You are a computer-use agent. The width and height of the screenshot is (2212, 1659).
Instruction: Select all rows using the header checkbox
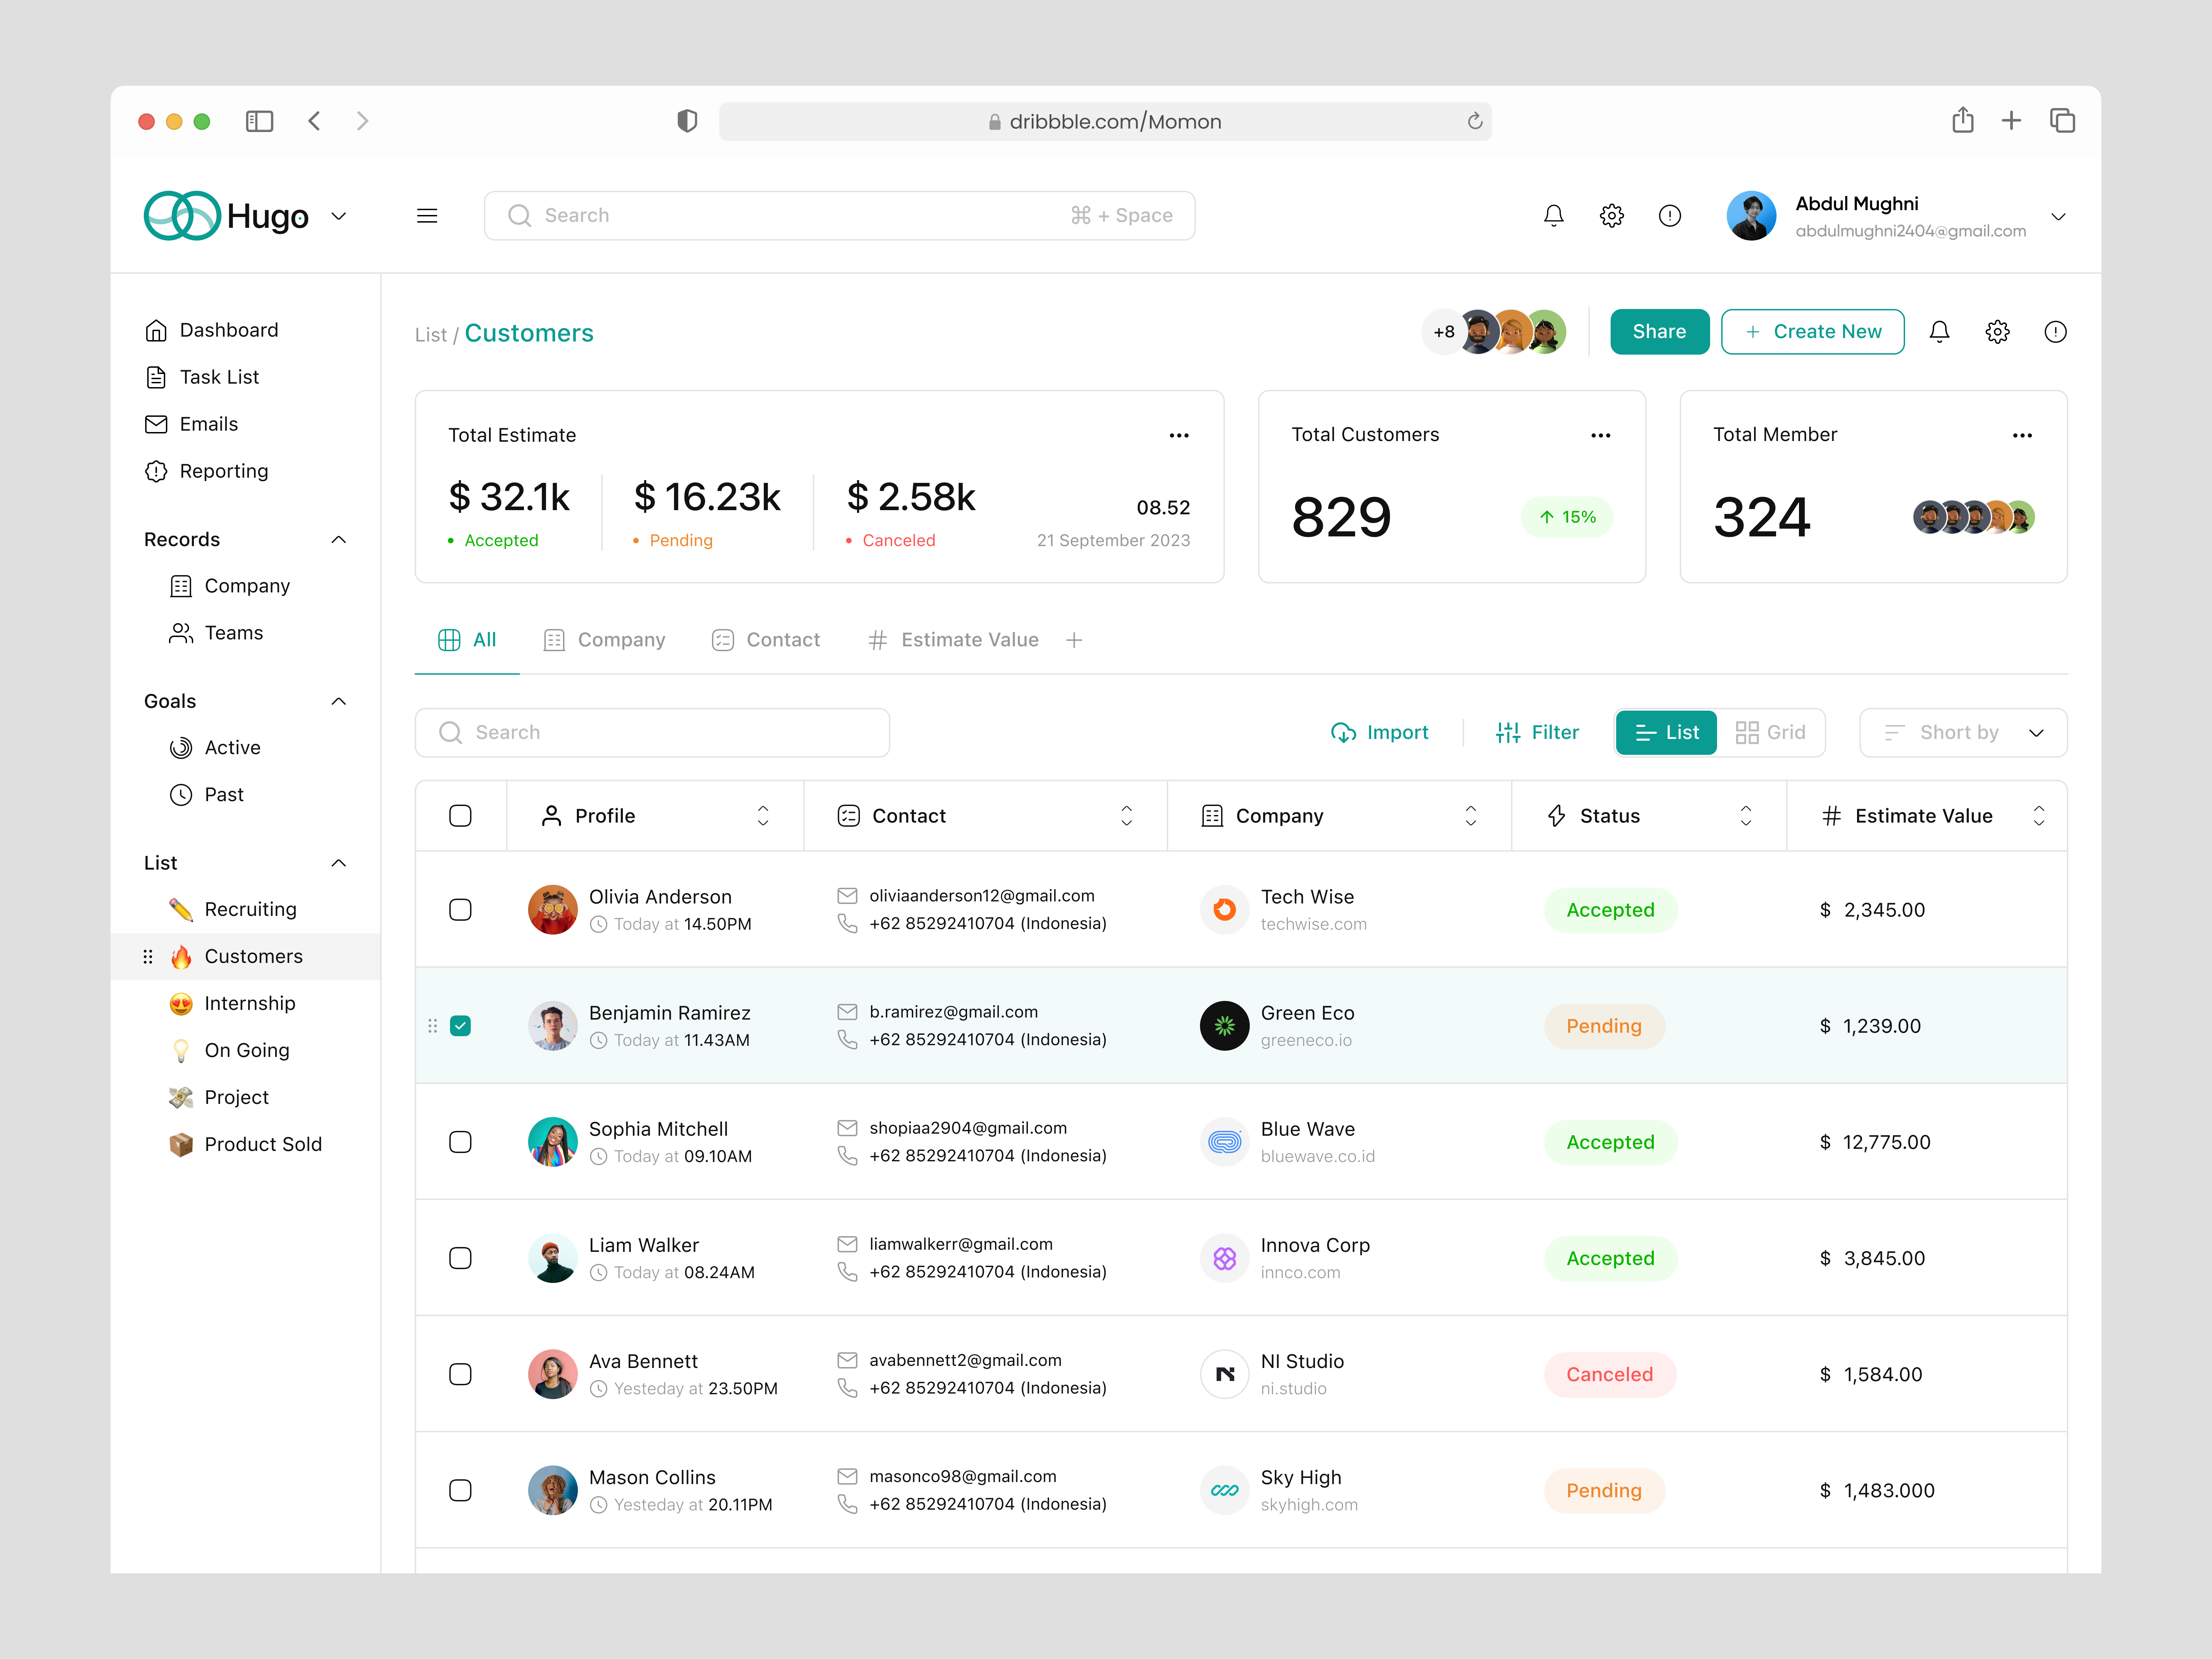[x=460, y=815]
